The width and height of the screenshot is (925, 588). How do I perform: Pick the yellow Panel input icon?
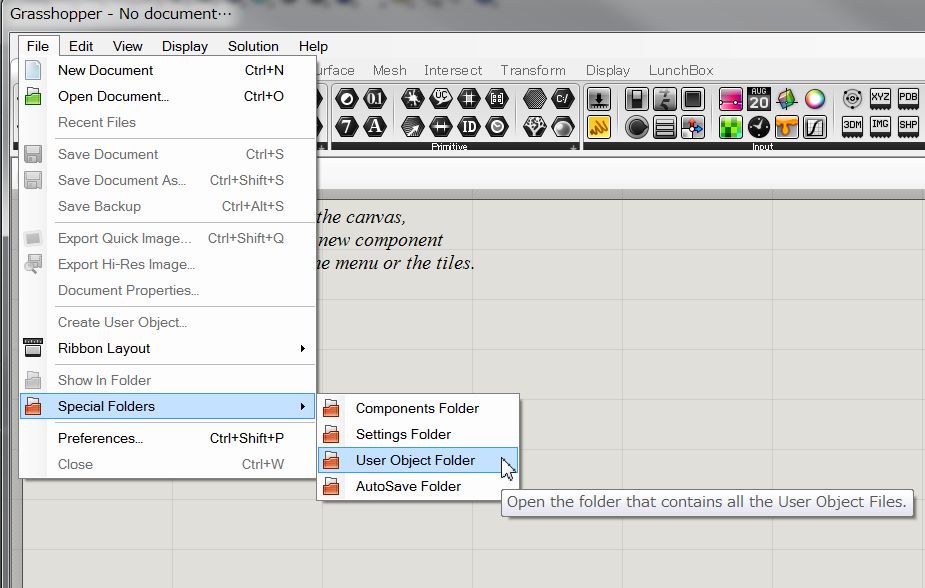click(599, 127)
